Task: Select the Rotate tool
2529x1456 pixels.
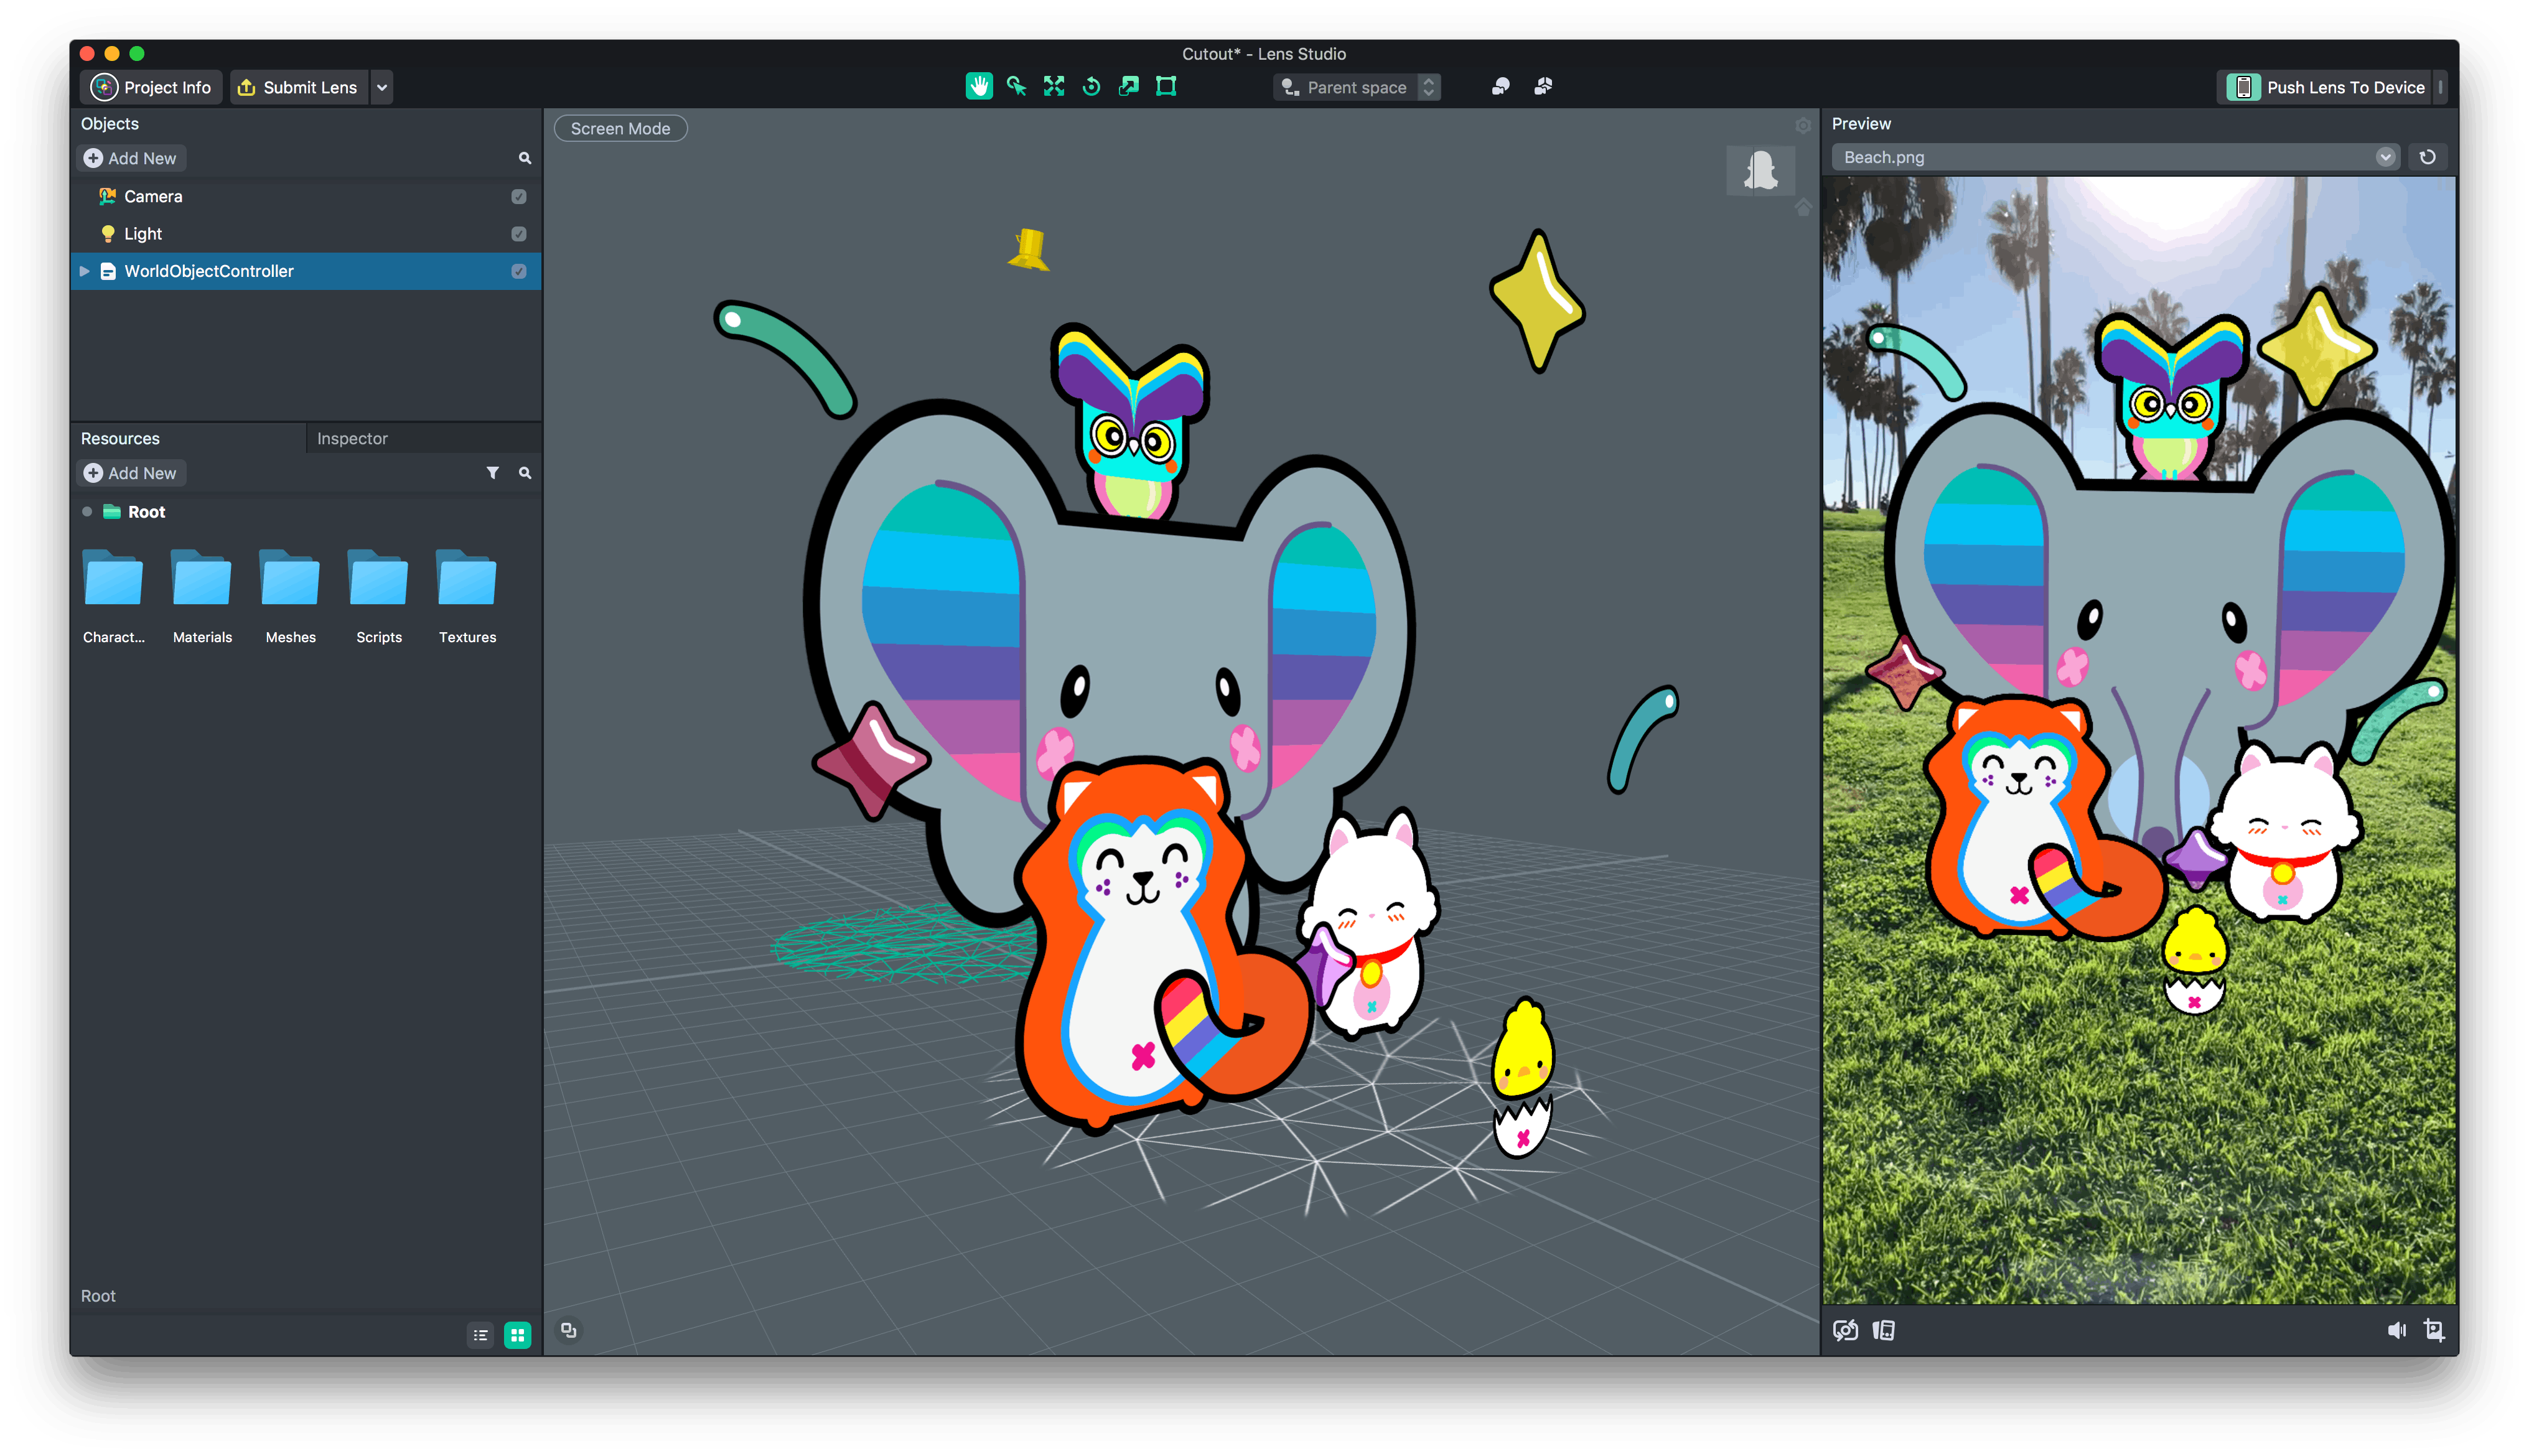Action: (1091, 86)
